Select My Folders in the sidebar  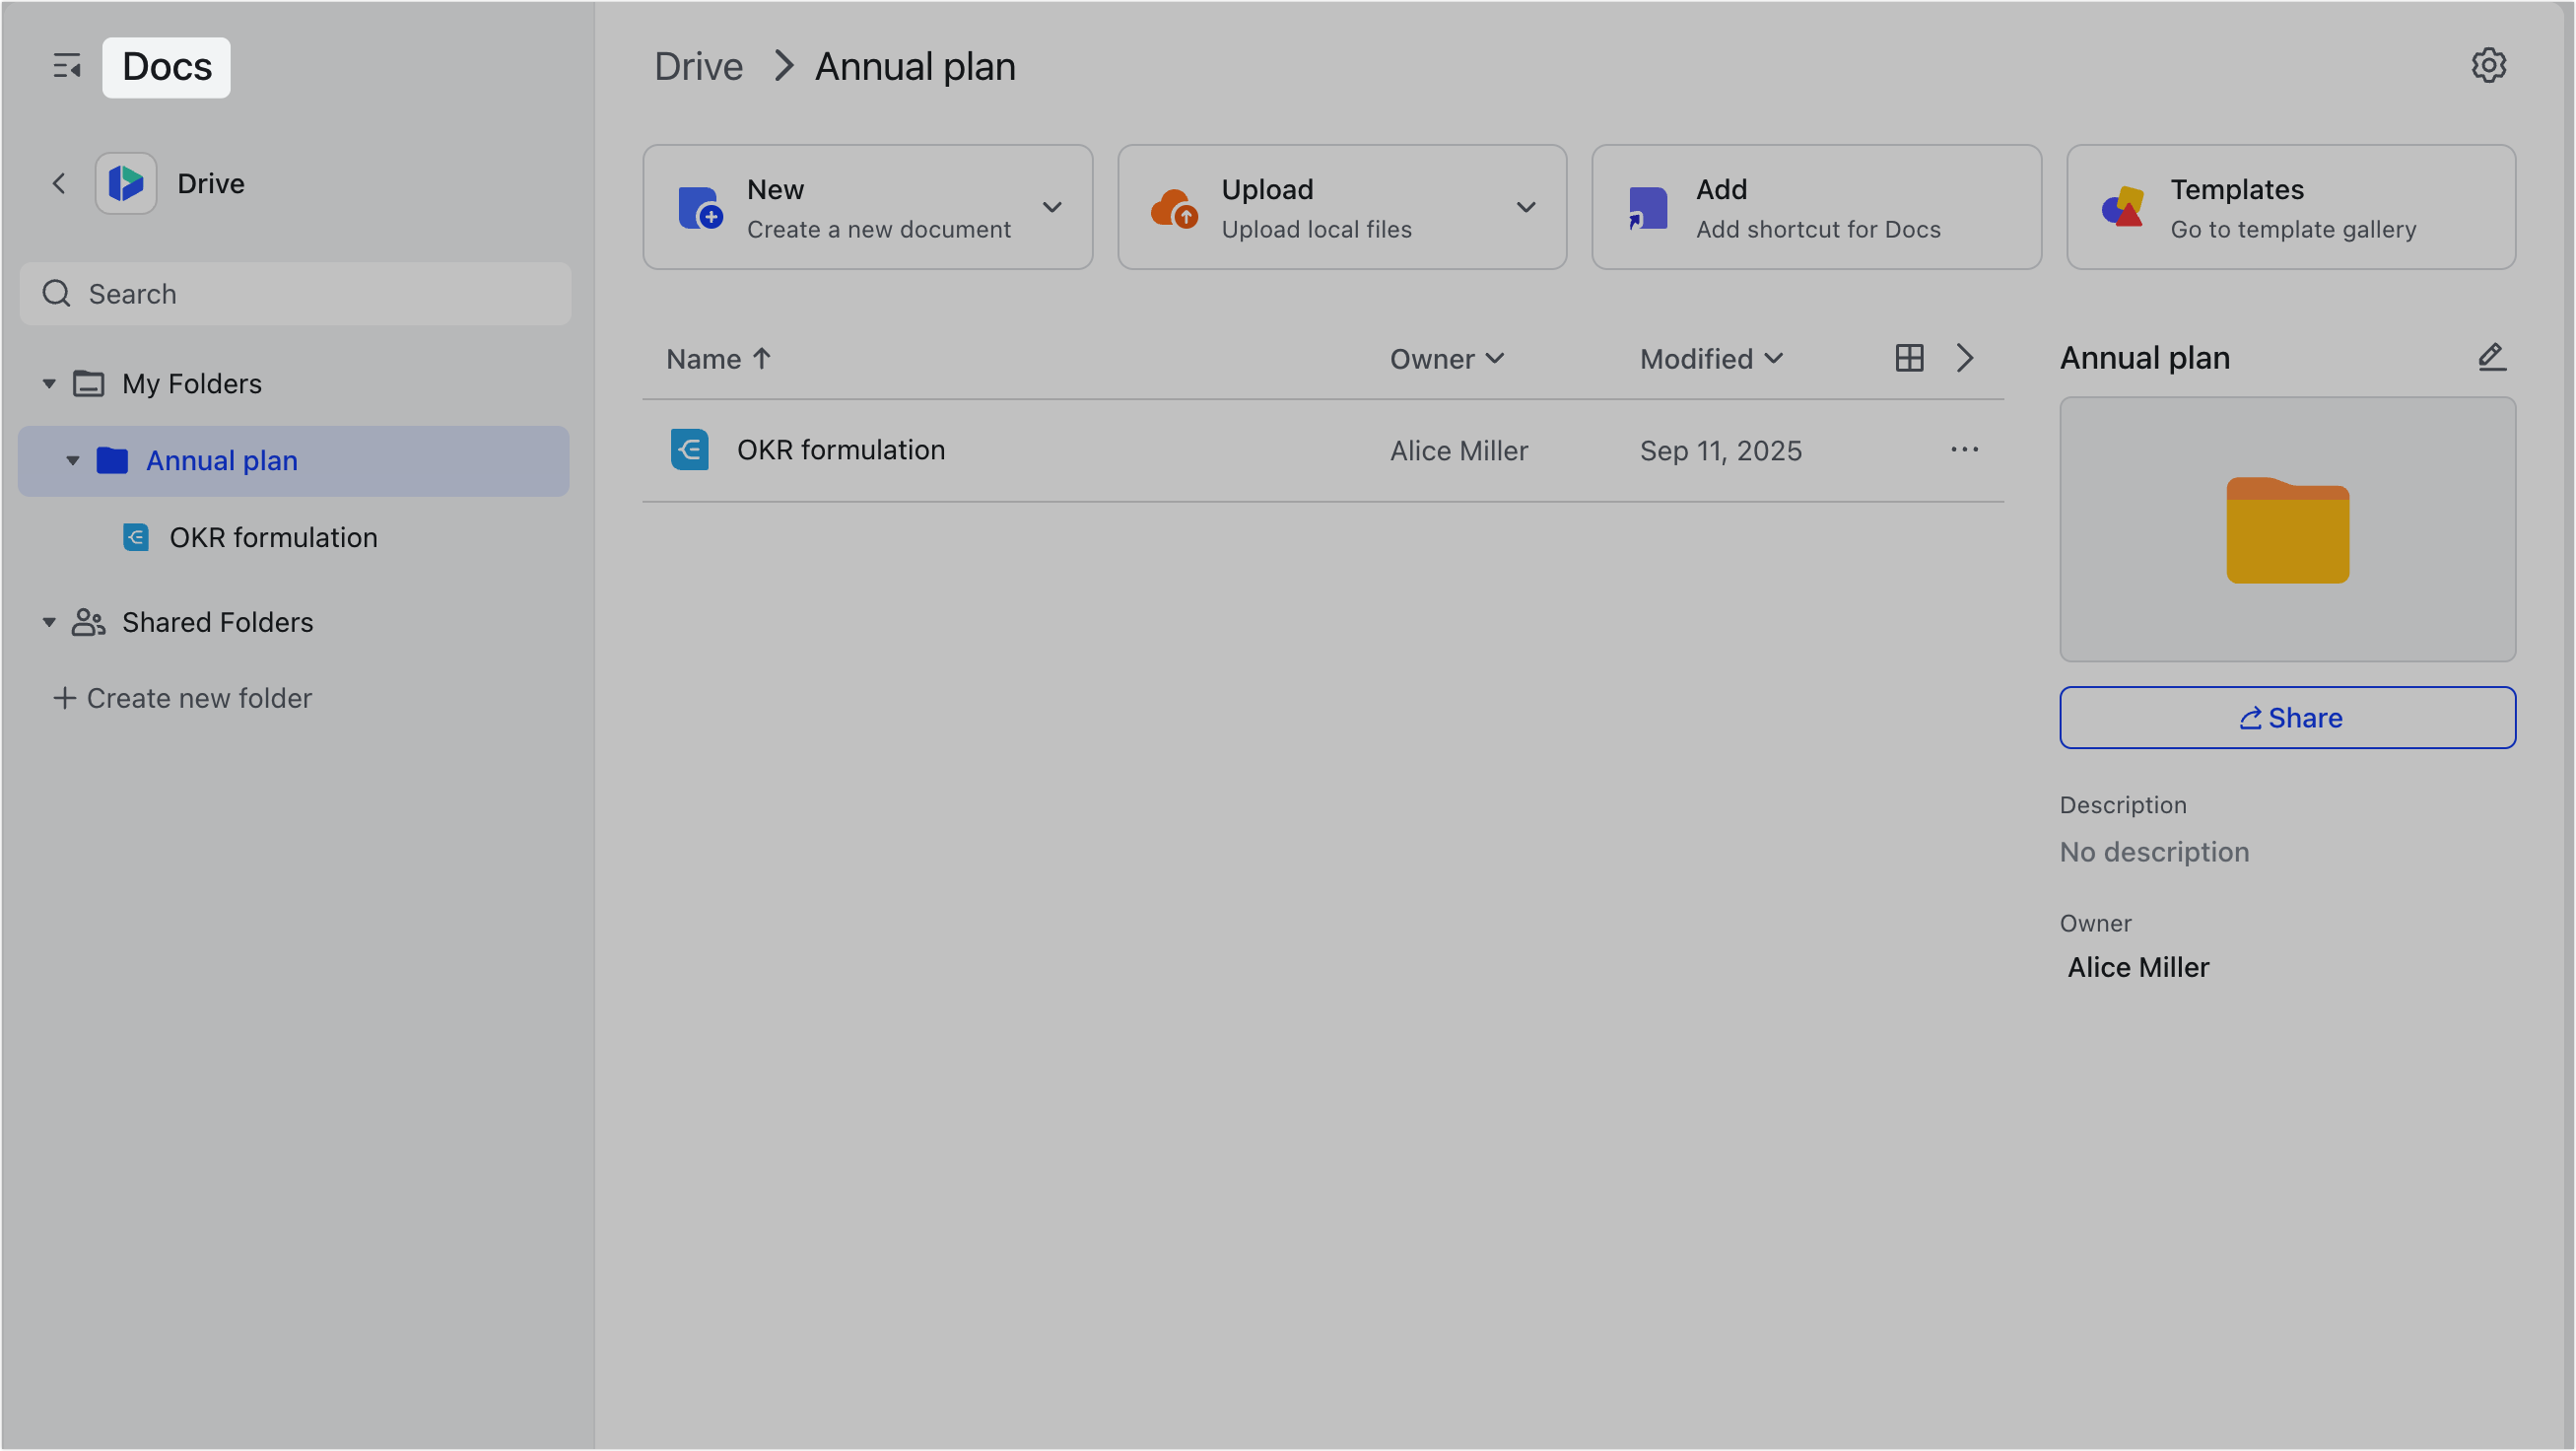tap(192, 384)
